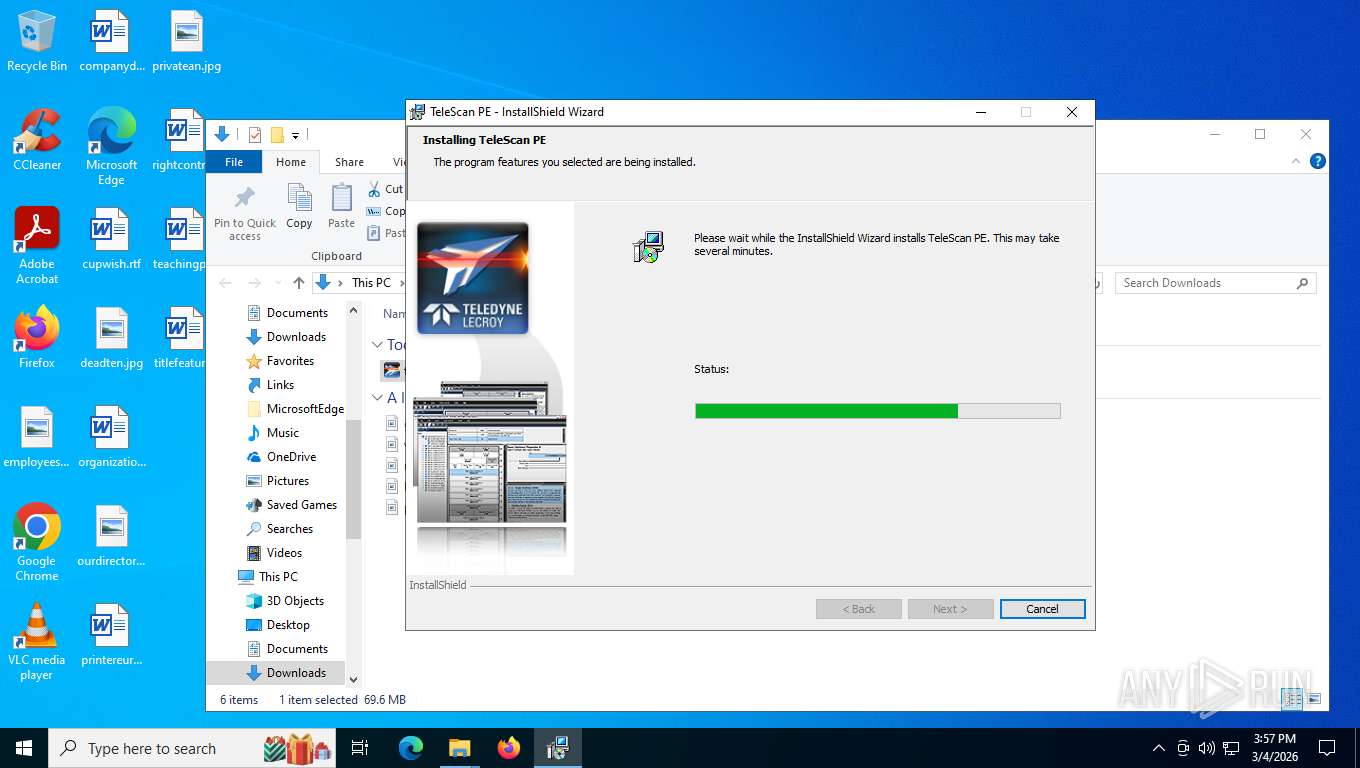This screenshot has height=768, width=1360.
Task: Open Firefox desktop shortcut
Action: 37,338
